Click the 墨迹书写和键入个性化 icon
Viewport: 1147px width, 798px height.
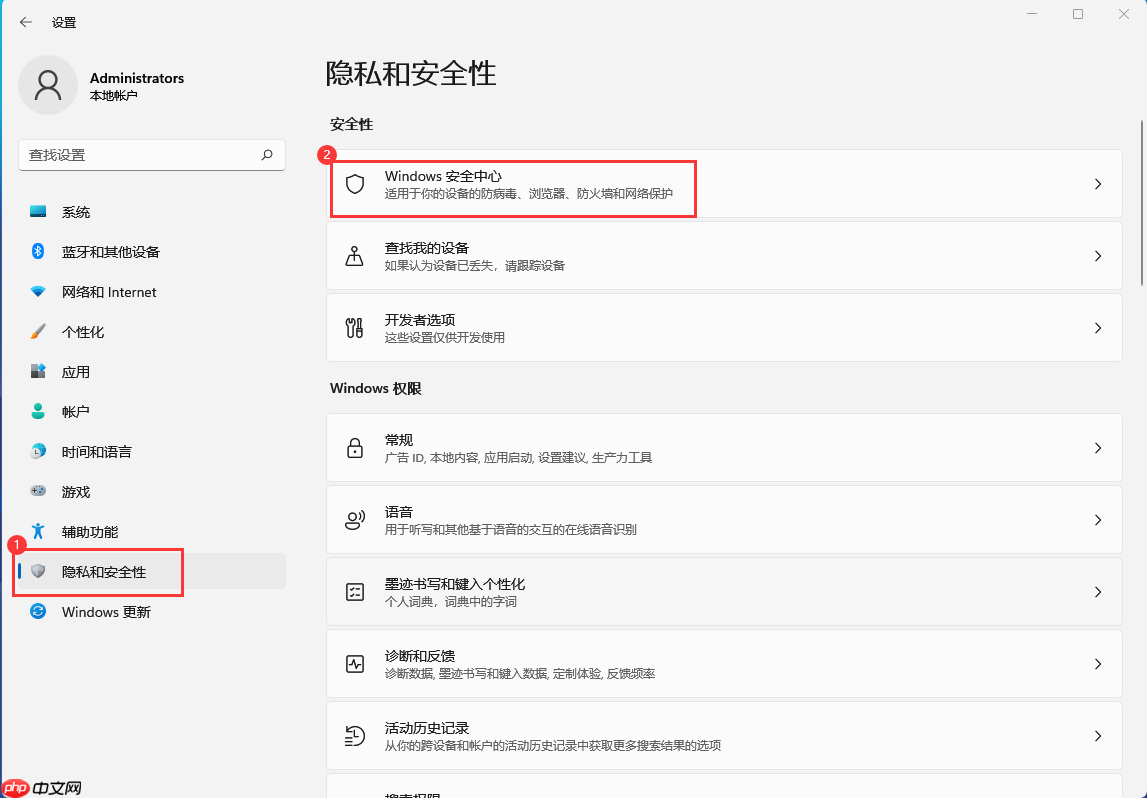tap(355, 591)
